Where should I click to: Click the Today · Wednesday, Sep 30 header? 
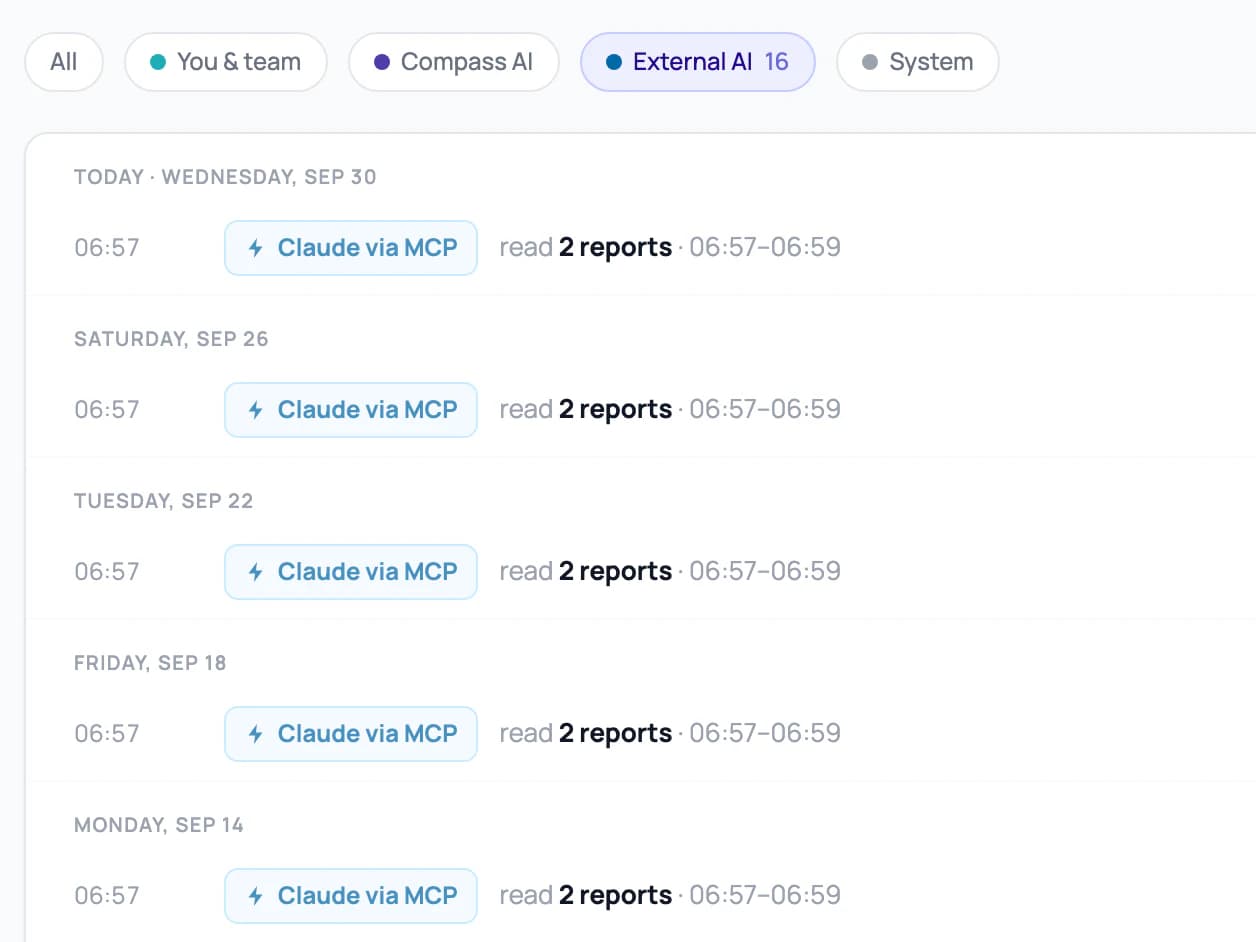225,177
